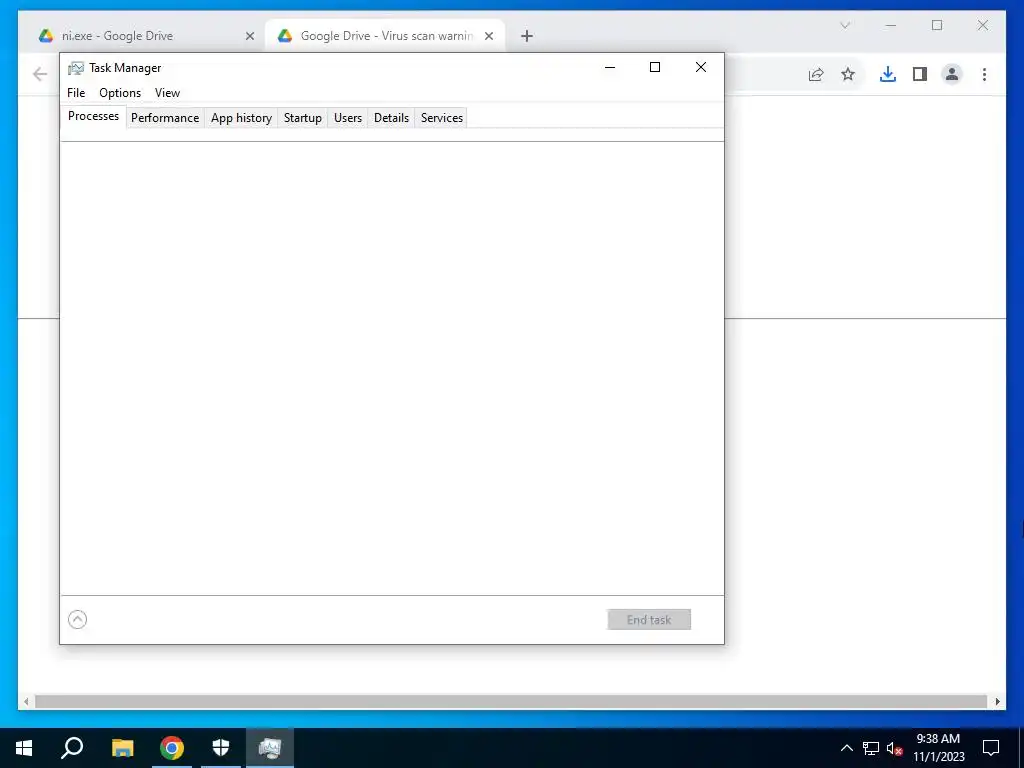Switch to the Details tab
This screenshot has width=1024, height=768.
[x=391, y=118]
